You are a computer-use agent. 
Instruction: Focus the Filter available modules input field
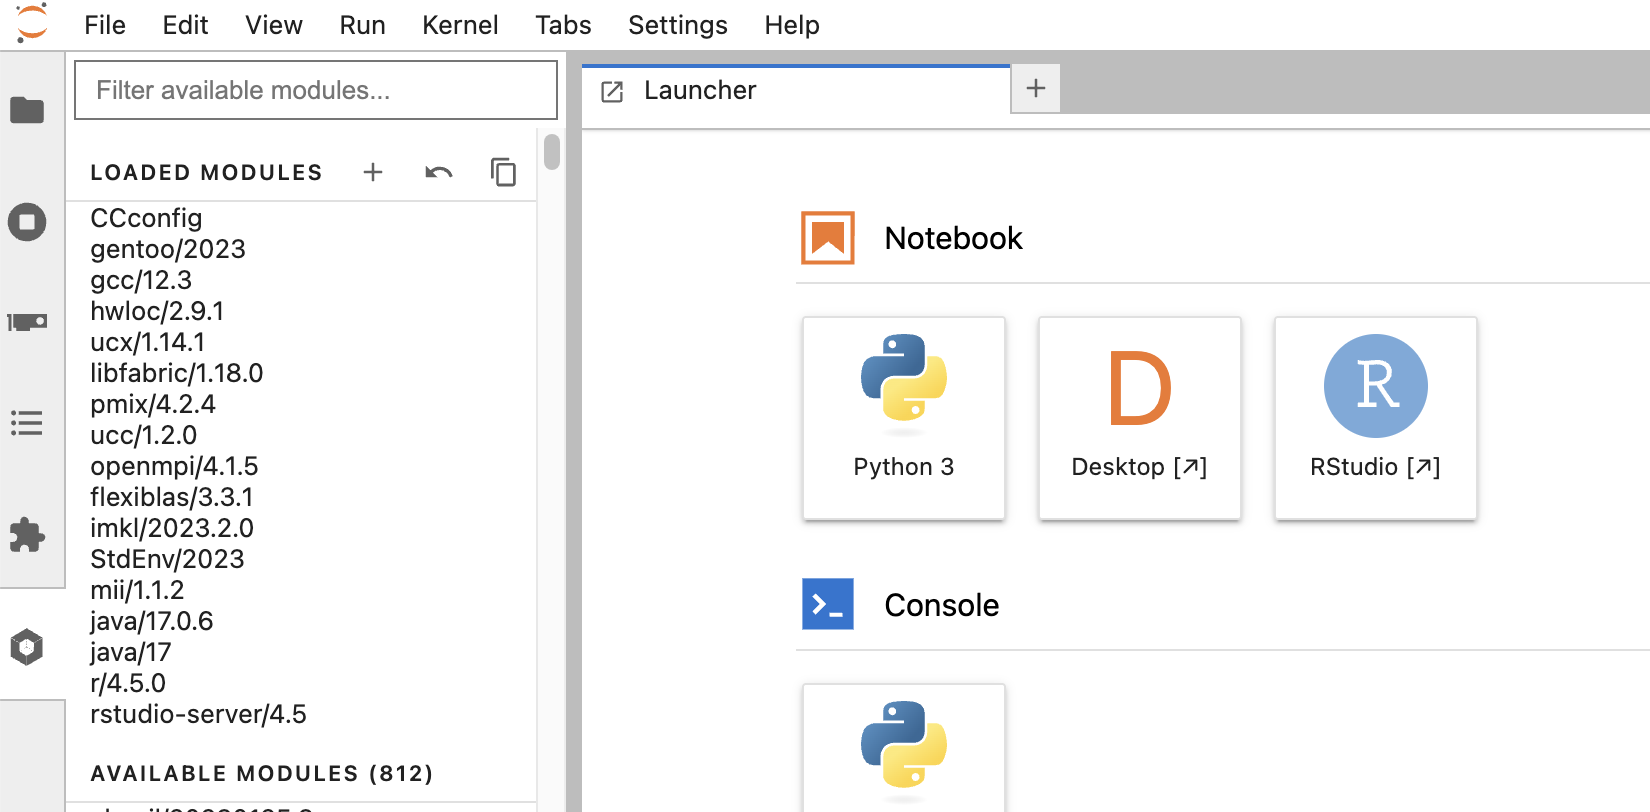(x=316, y=90)
